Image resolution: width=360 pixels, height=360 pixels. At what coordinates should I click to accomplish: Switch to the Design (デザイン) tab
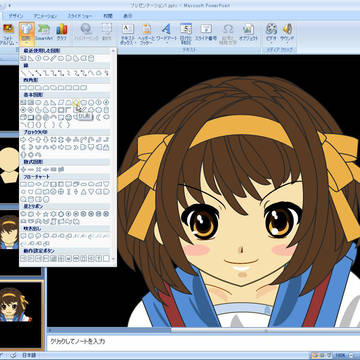16,16
